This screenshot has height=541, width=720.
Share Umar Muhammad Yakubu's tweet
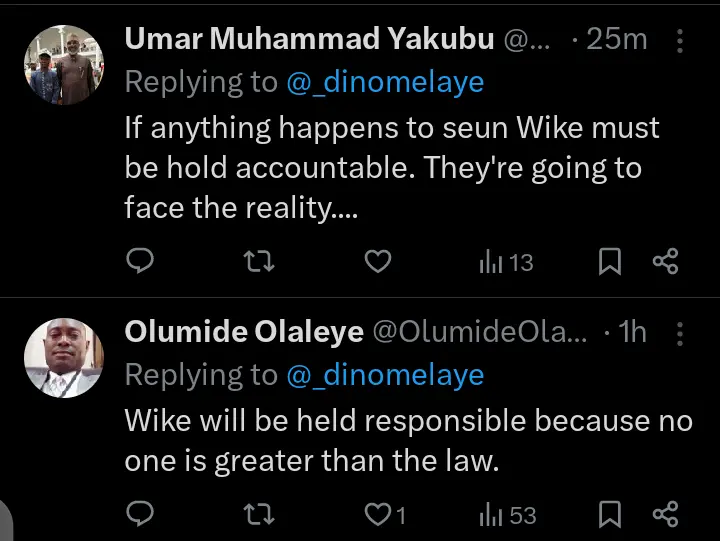coord(666,262)
